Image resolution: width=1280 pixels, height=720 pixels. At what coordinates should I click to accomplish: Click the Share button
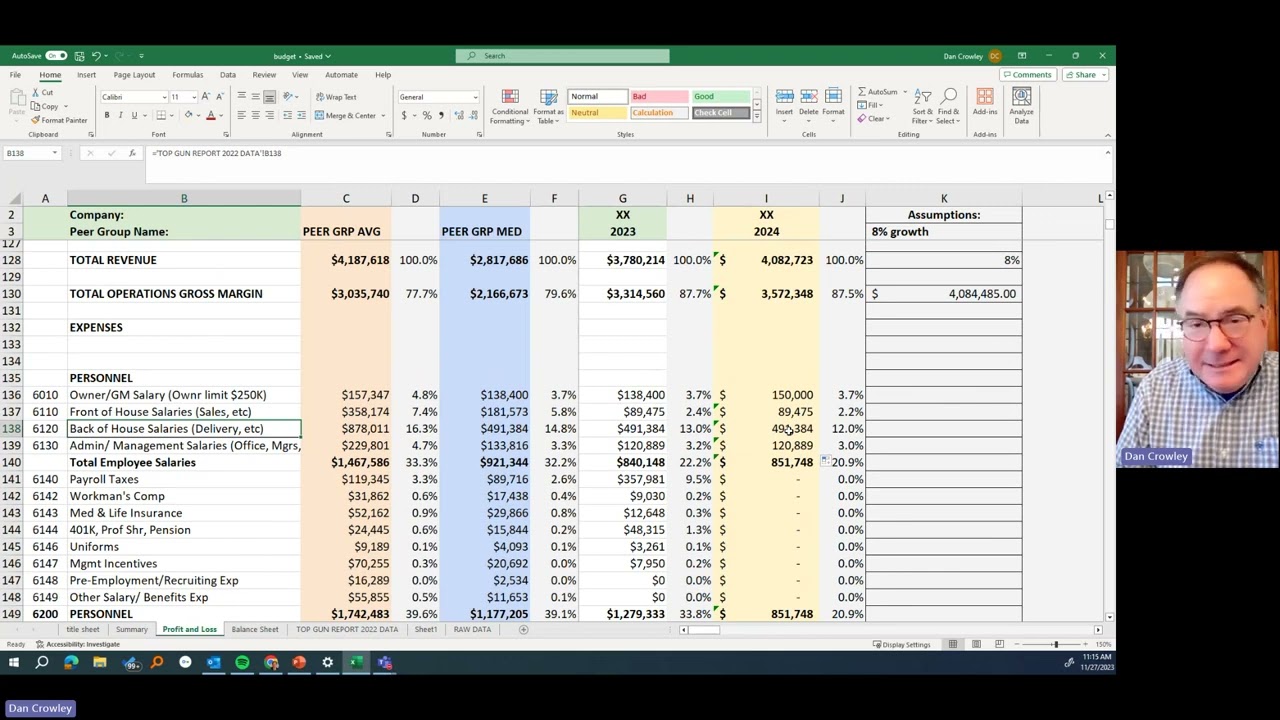click(x=1081, y=75)
